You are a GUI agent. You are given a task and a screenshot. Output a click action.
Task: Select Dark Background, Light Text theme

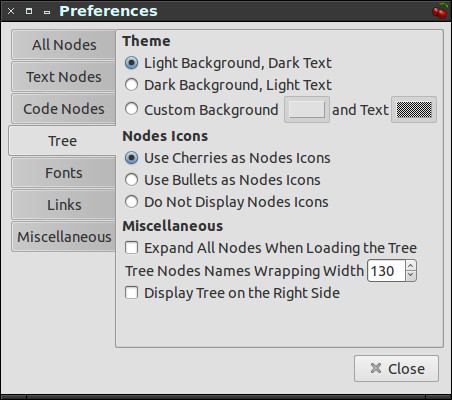131,85
